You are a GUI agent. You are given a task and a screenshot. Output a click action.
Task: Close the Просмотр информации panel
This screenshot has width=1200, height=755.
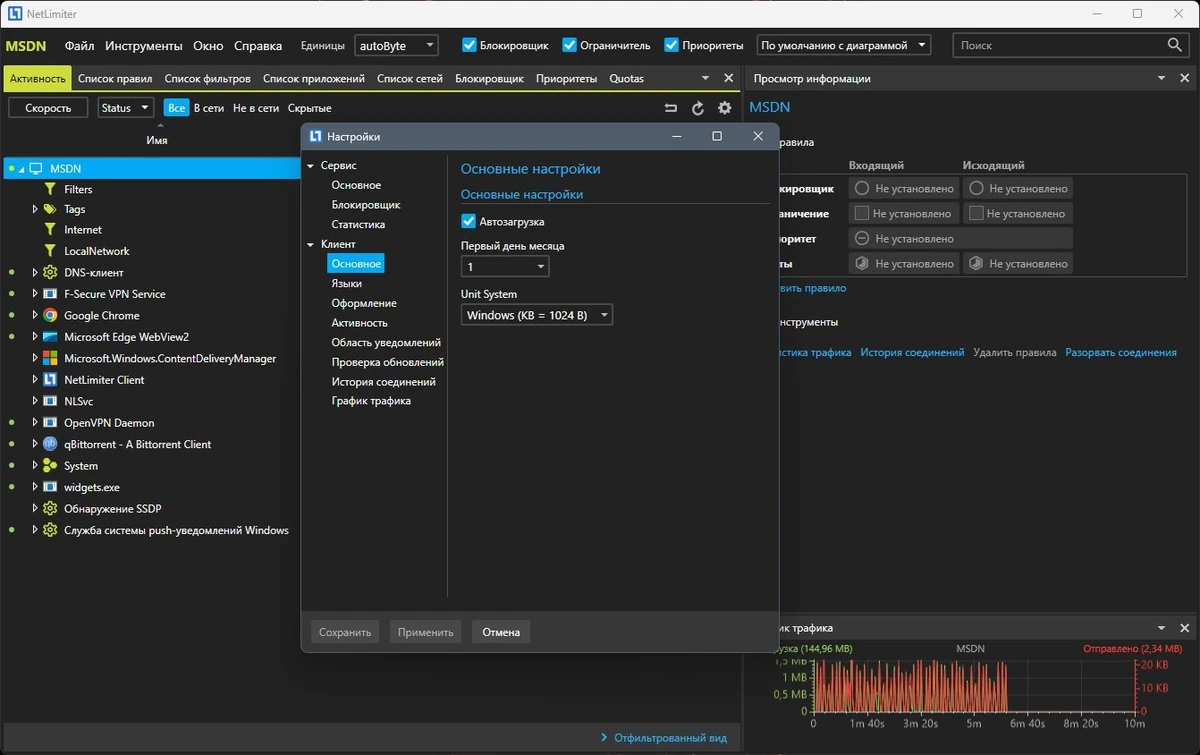[1185, 78]
